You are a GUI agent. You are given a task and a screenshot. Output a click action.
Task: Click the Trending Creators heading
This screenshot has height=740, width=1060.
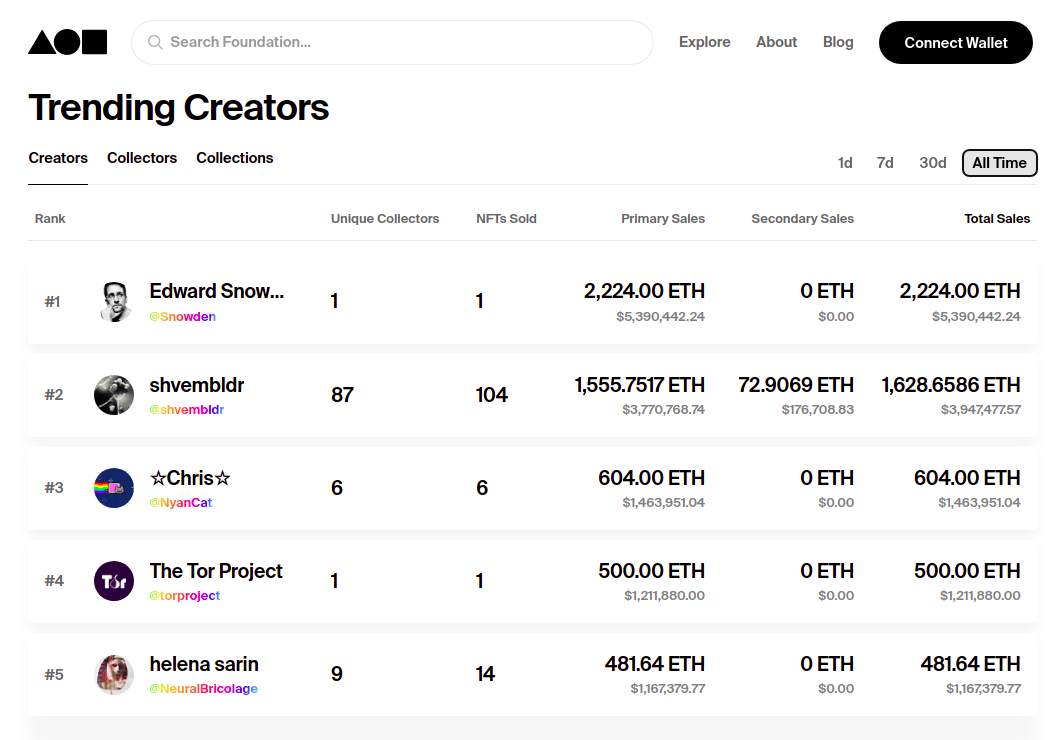coord(178,107)
